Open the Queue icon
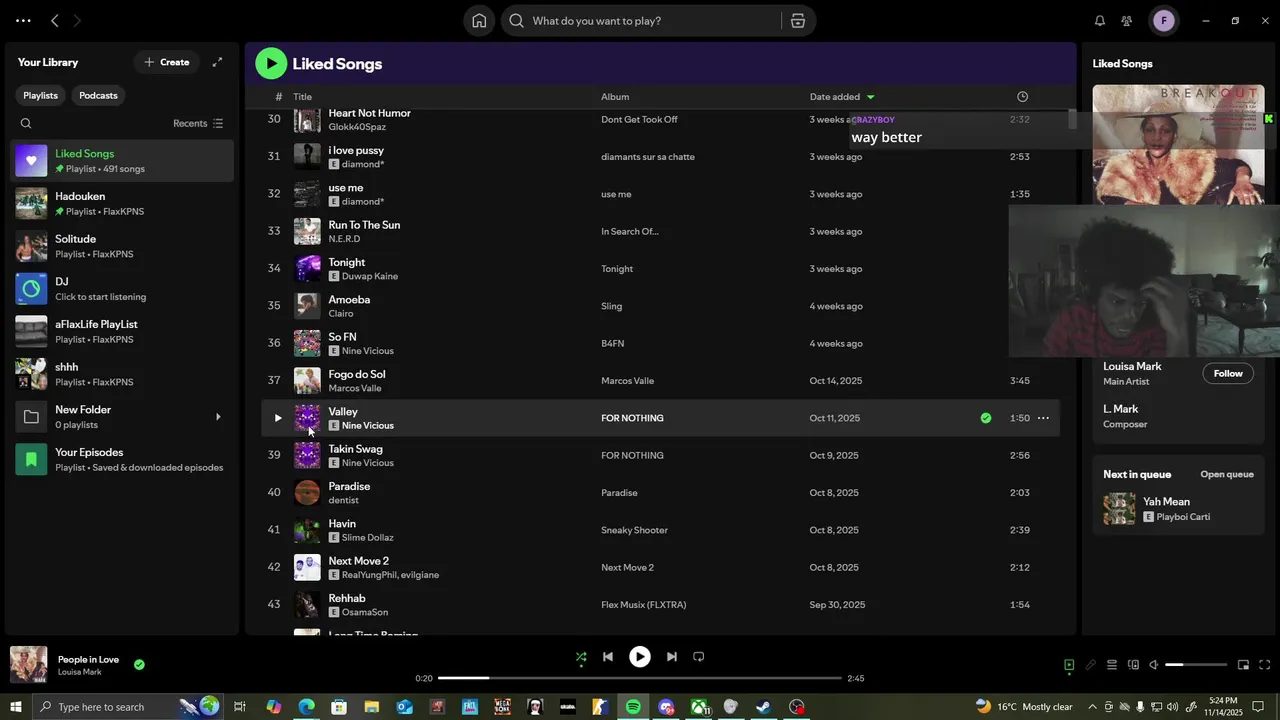 point(1112,665)
